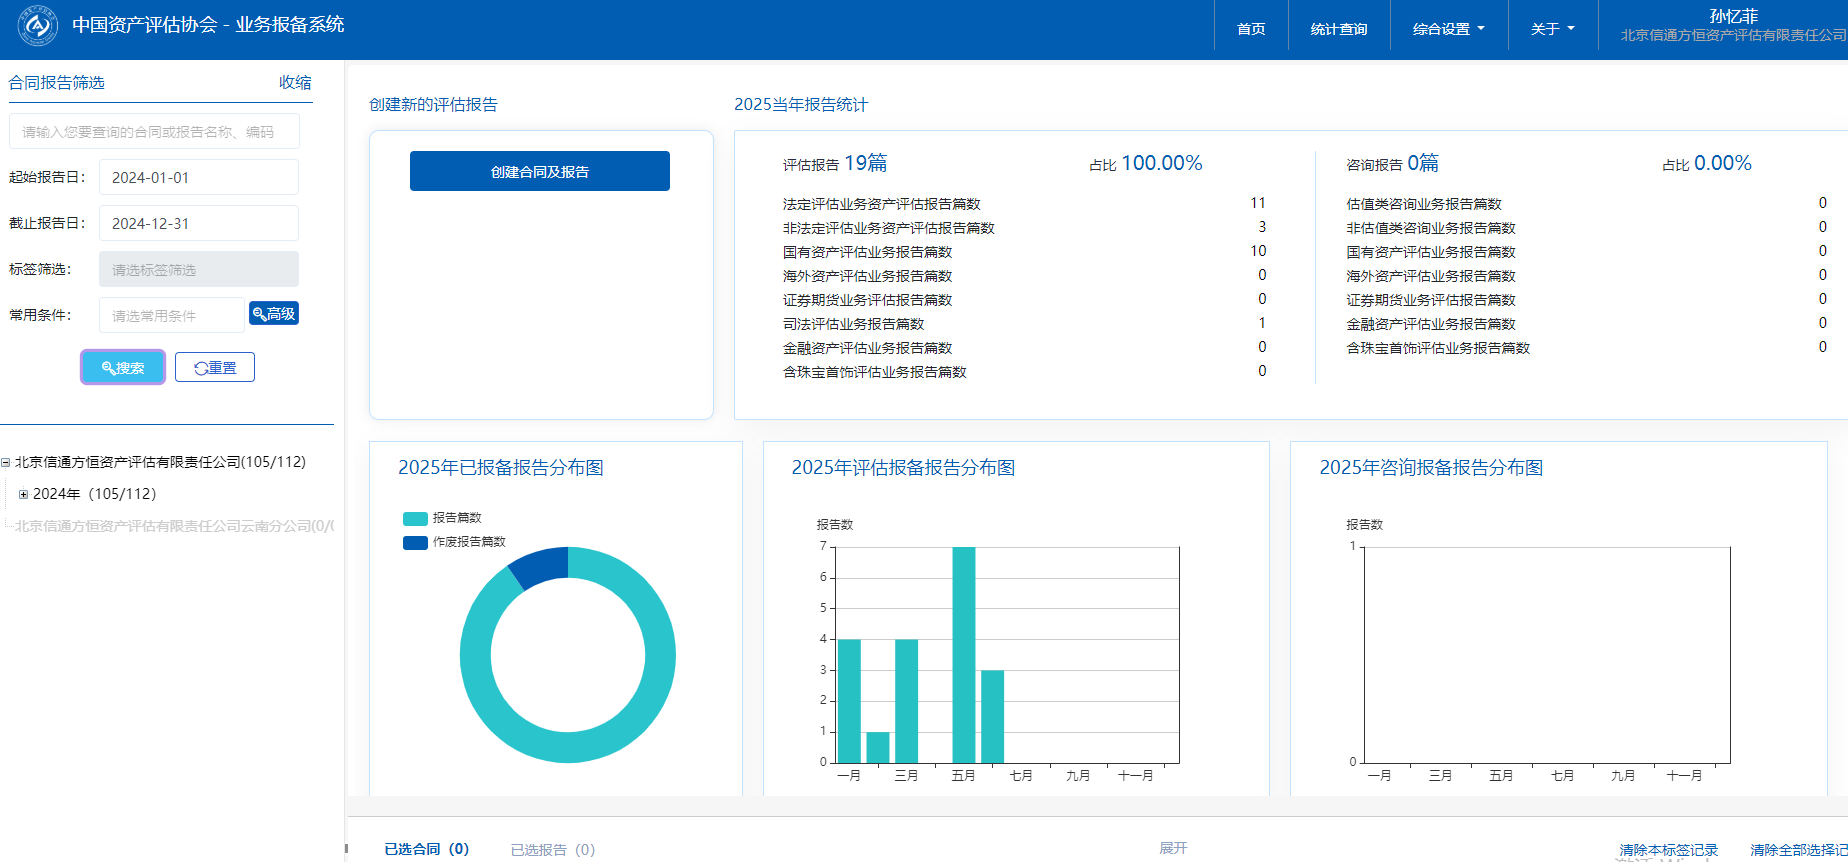Viewport: 1848px width, 862px height.
Task: Click the reset button with refresh icon
Action: point(215,367)
